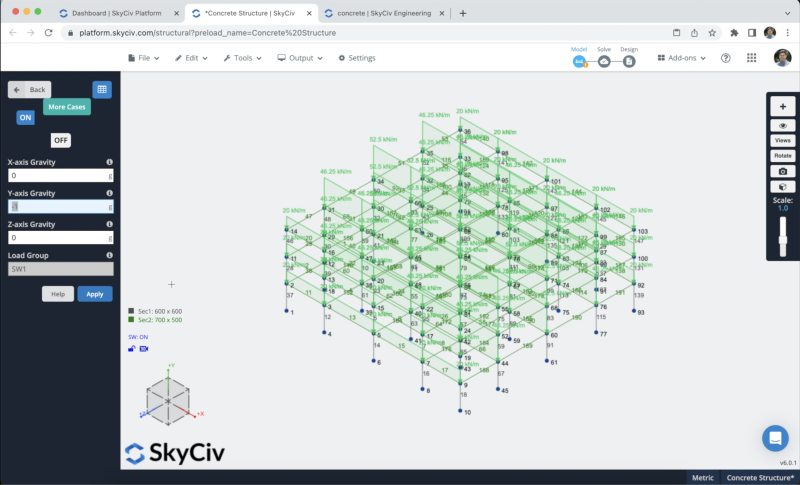This screenshot has height=485, width=800.
Task: Take a screenshot with camera icon
Action: point(783,171)
